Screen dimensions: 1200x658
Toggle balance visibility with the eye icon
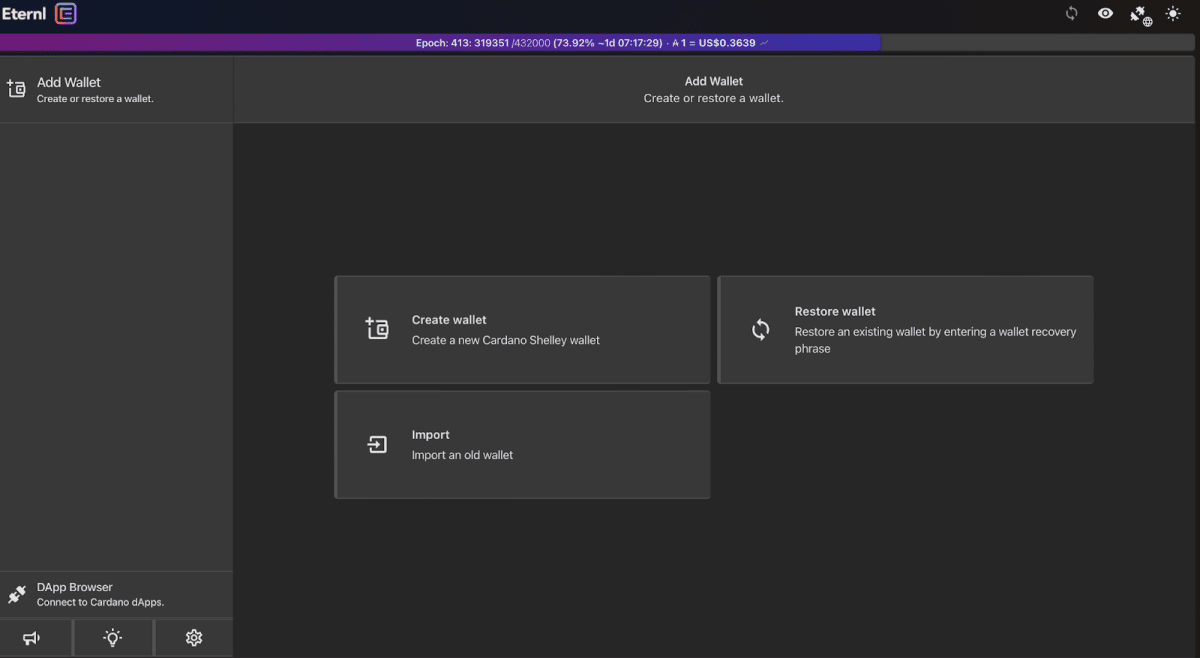pyautogui.click(x=1107, y=14)
